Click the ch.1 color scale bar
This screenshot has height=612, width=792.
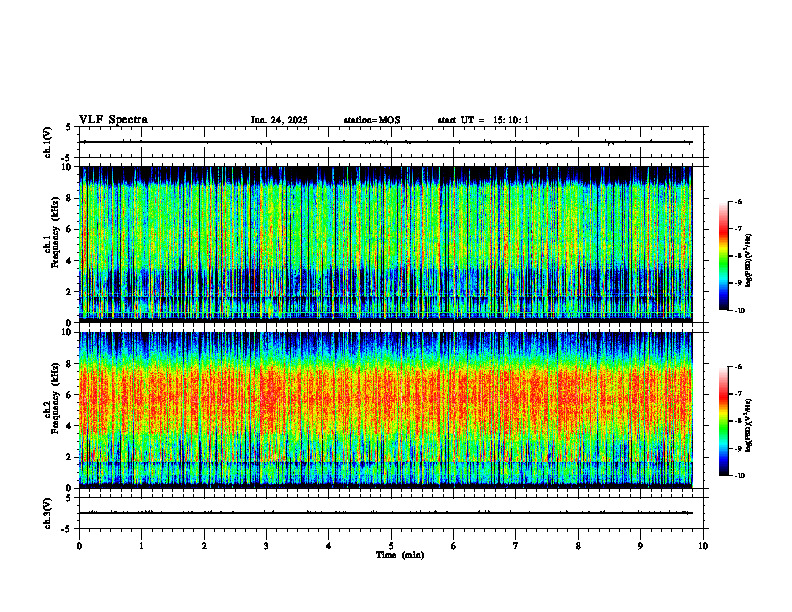click(723, 256)
